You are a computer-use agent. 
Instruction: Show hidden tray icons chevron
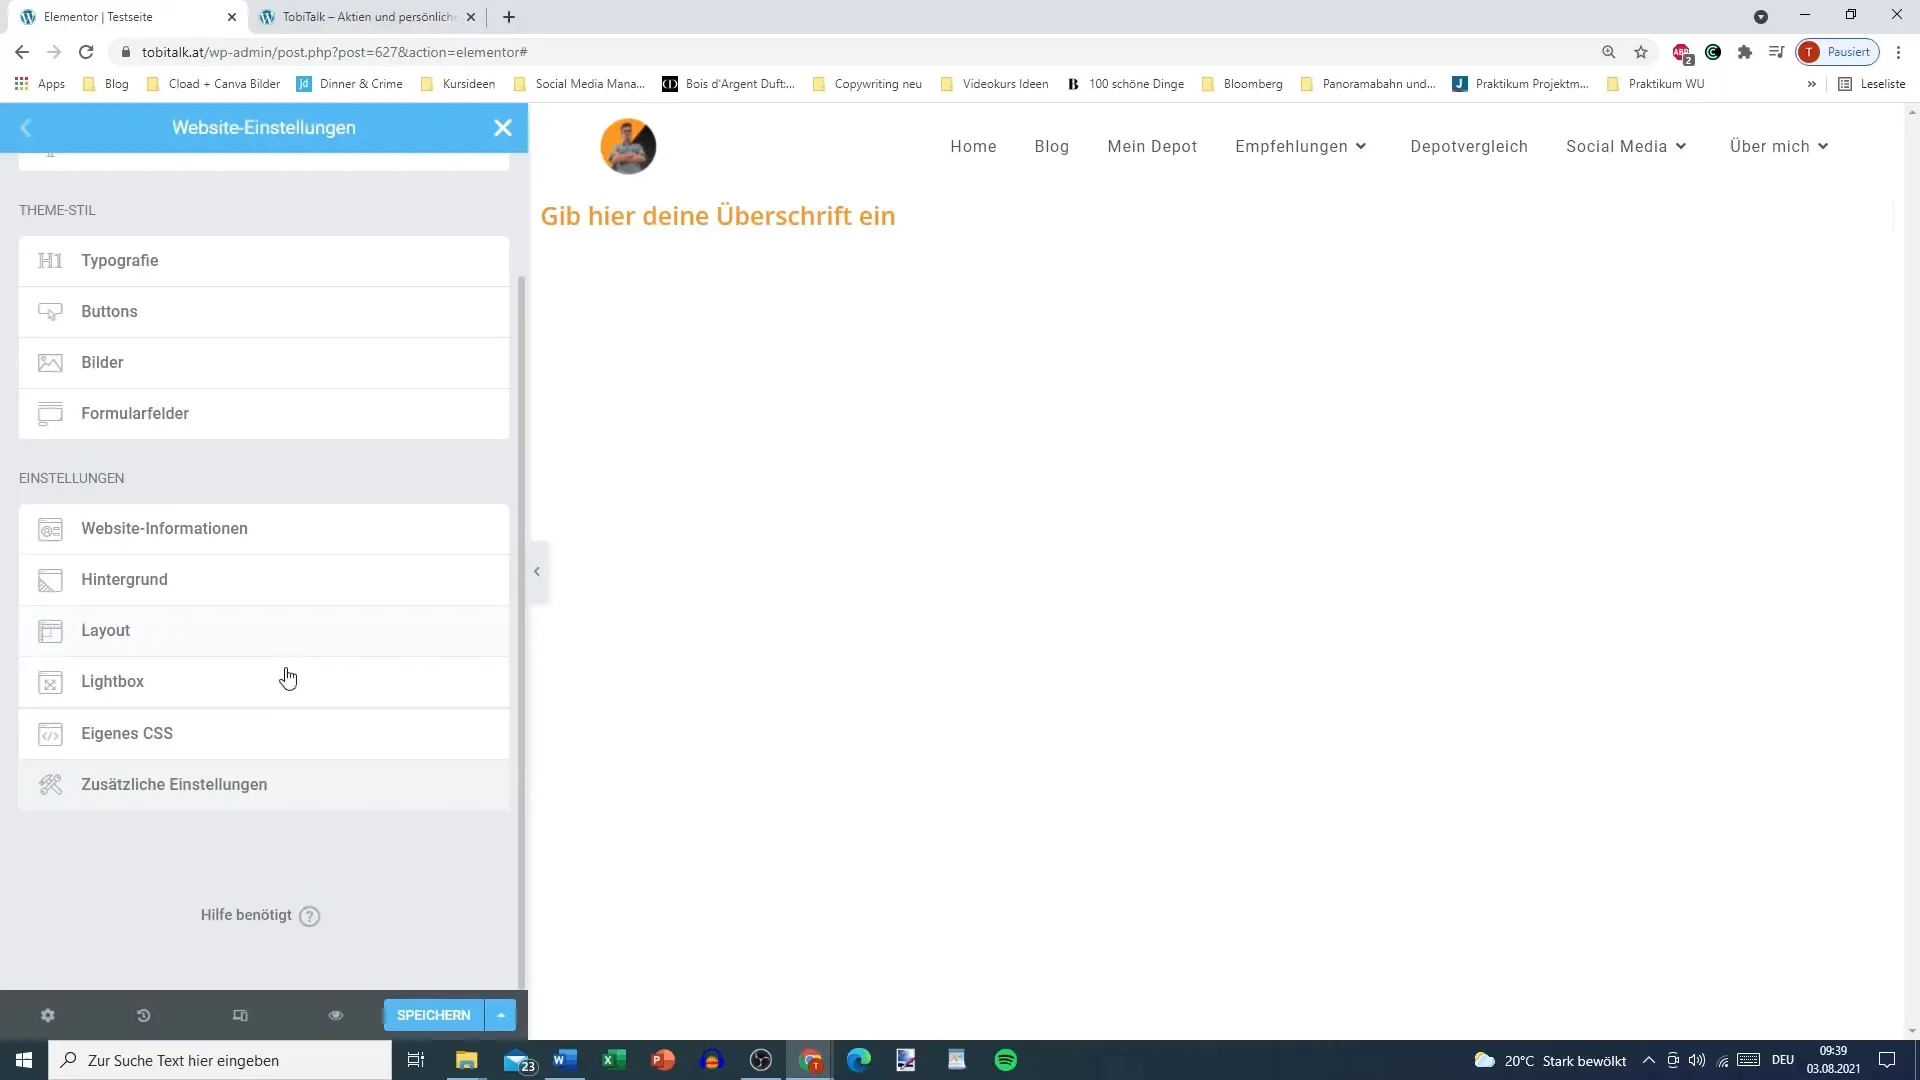point(1648,1060)
